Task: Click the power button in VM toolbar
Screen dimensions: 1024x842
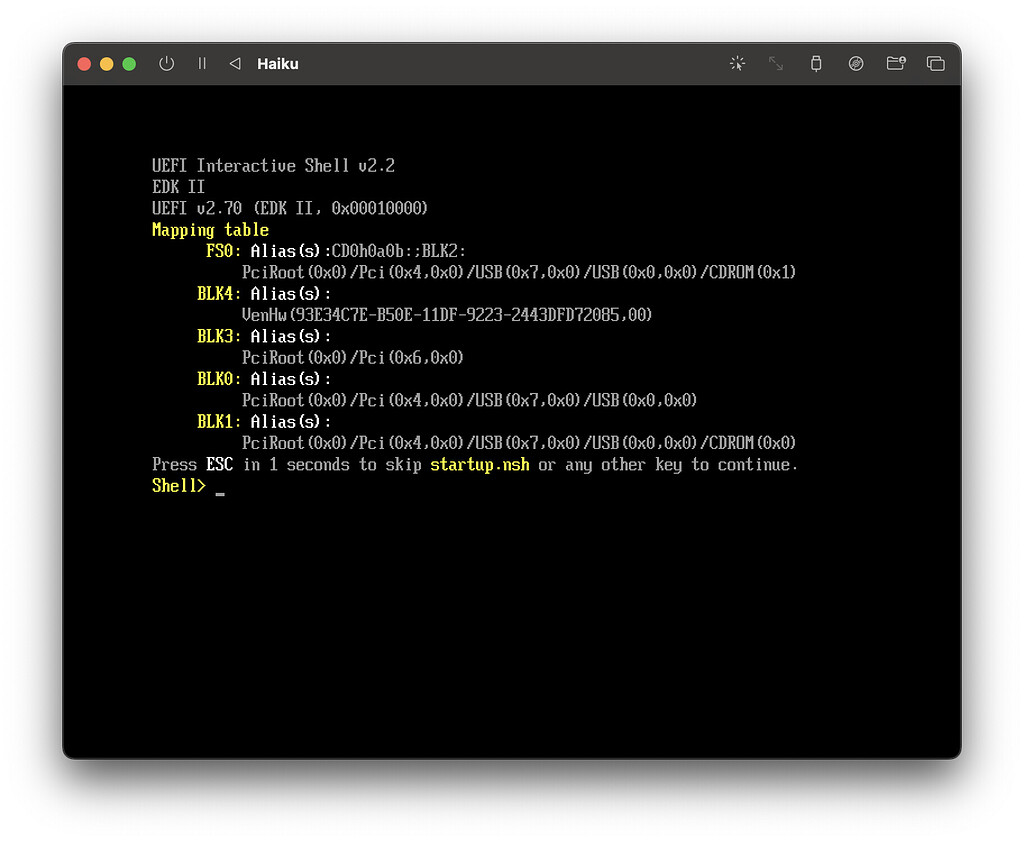Action: coord(167,63)
